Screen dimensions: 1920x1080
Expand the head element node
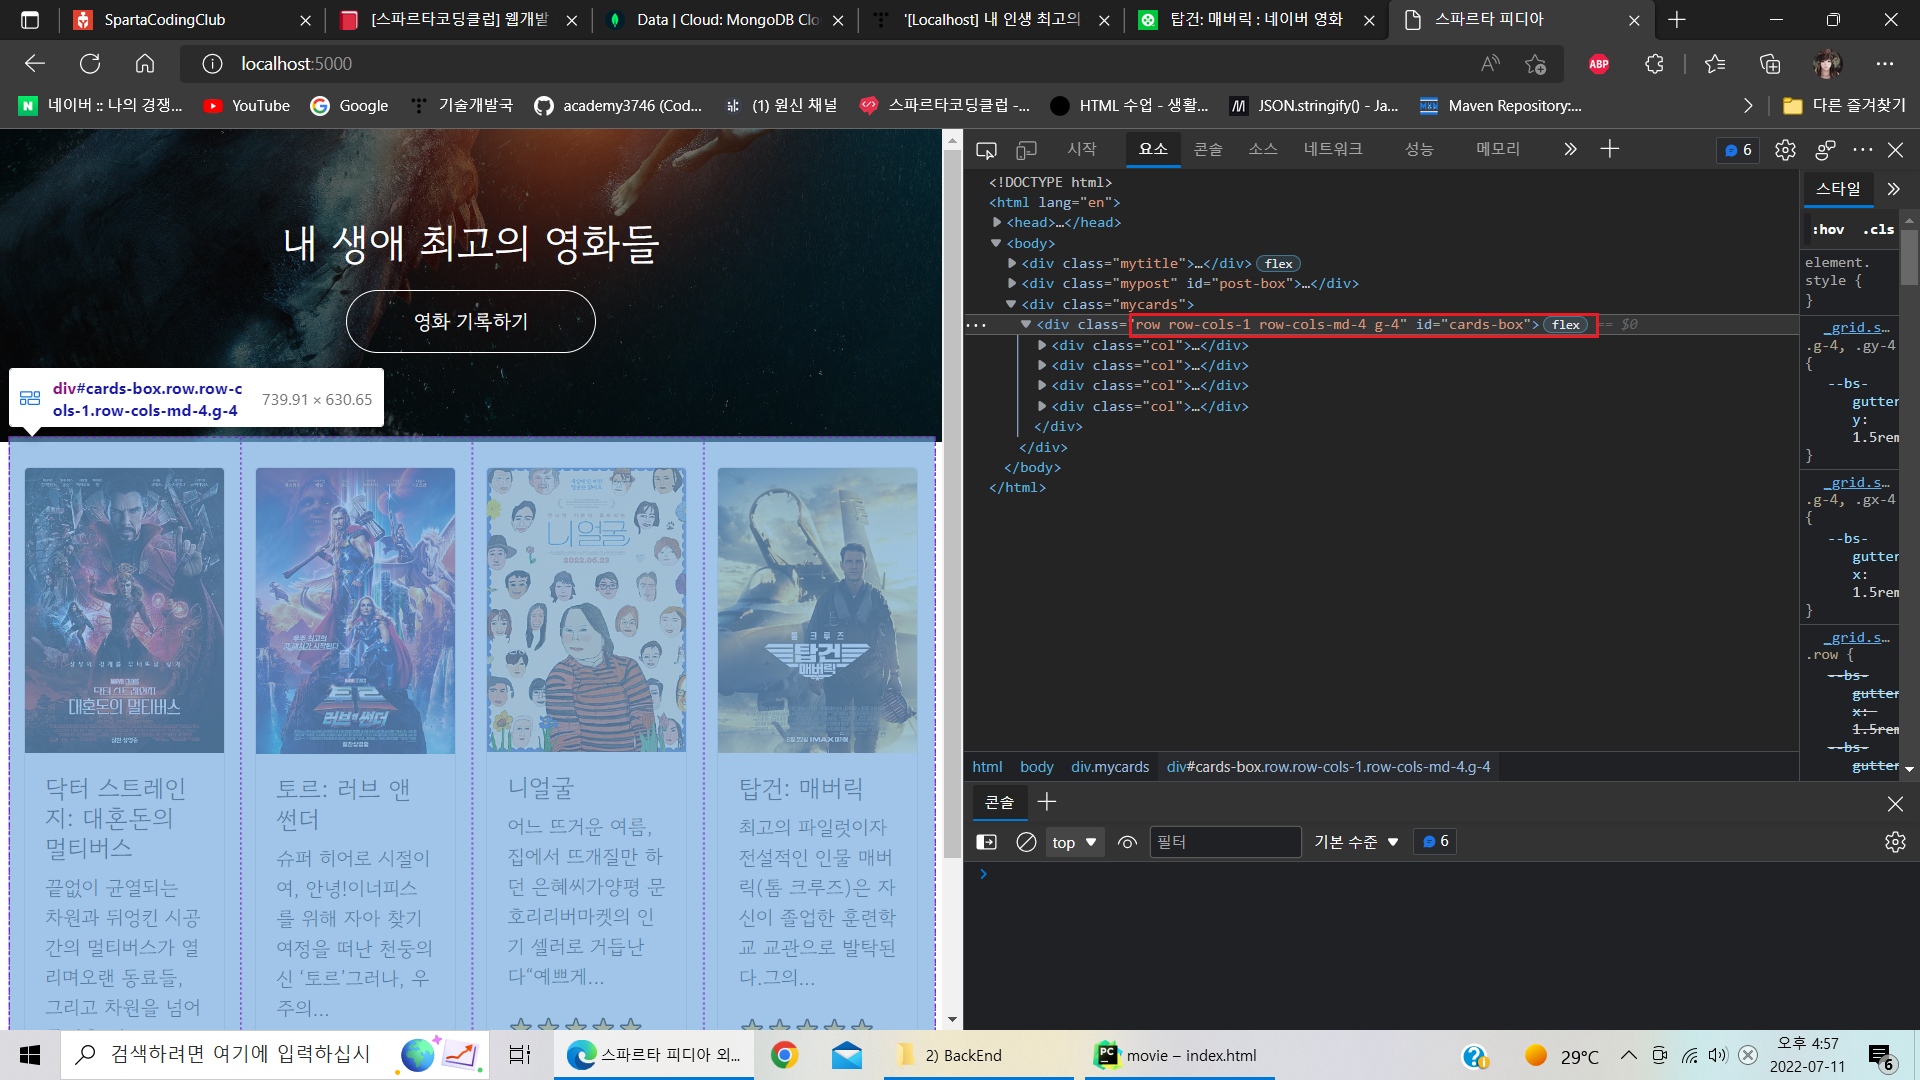[997, 223]
